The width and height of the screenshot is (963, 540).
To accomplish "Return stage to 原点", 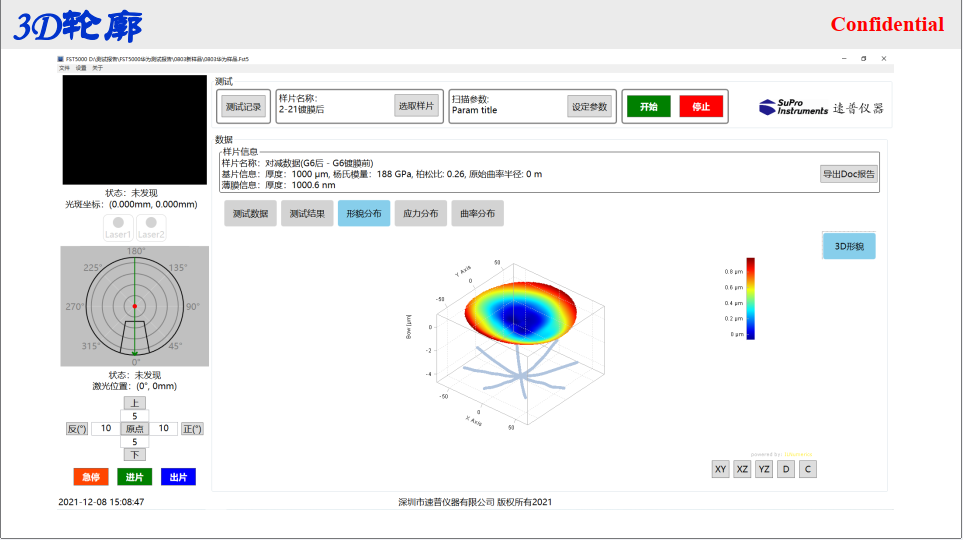I will coord(135,429).
